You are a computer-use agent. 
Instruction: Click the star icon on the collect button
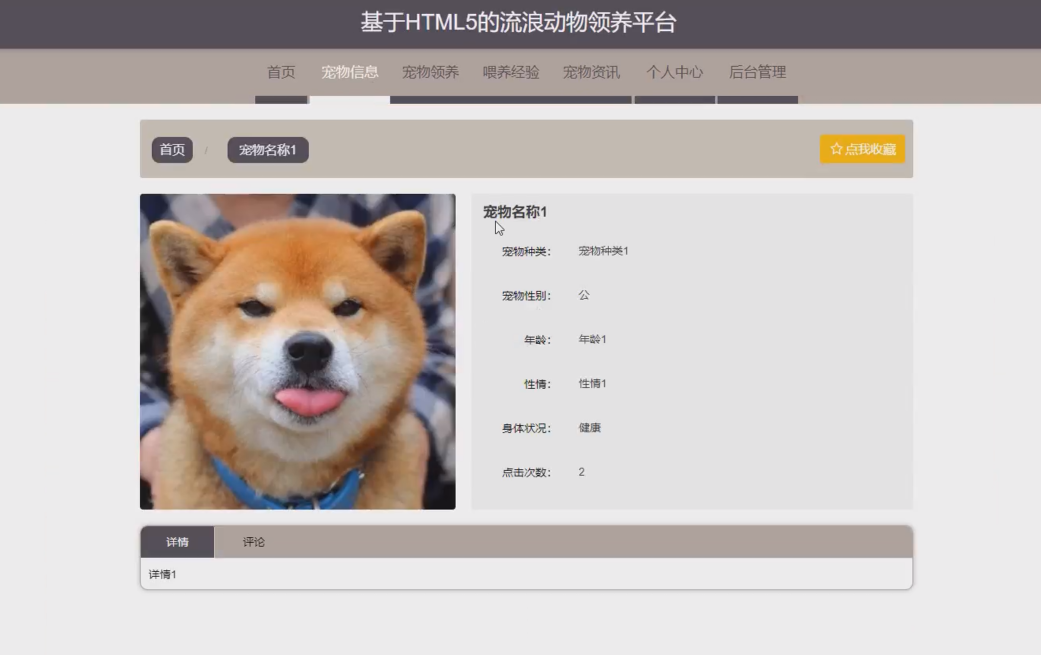(835, 148)
